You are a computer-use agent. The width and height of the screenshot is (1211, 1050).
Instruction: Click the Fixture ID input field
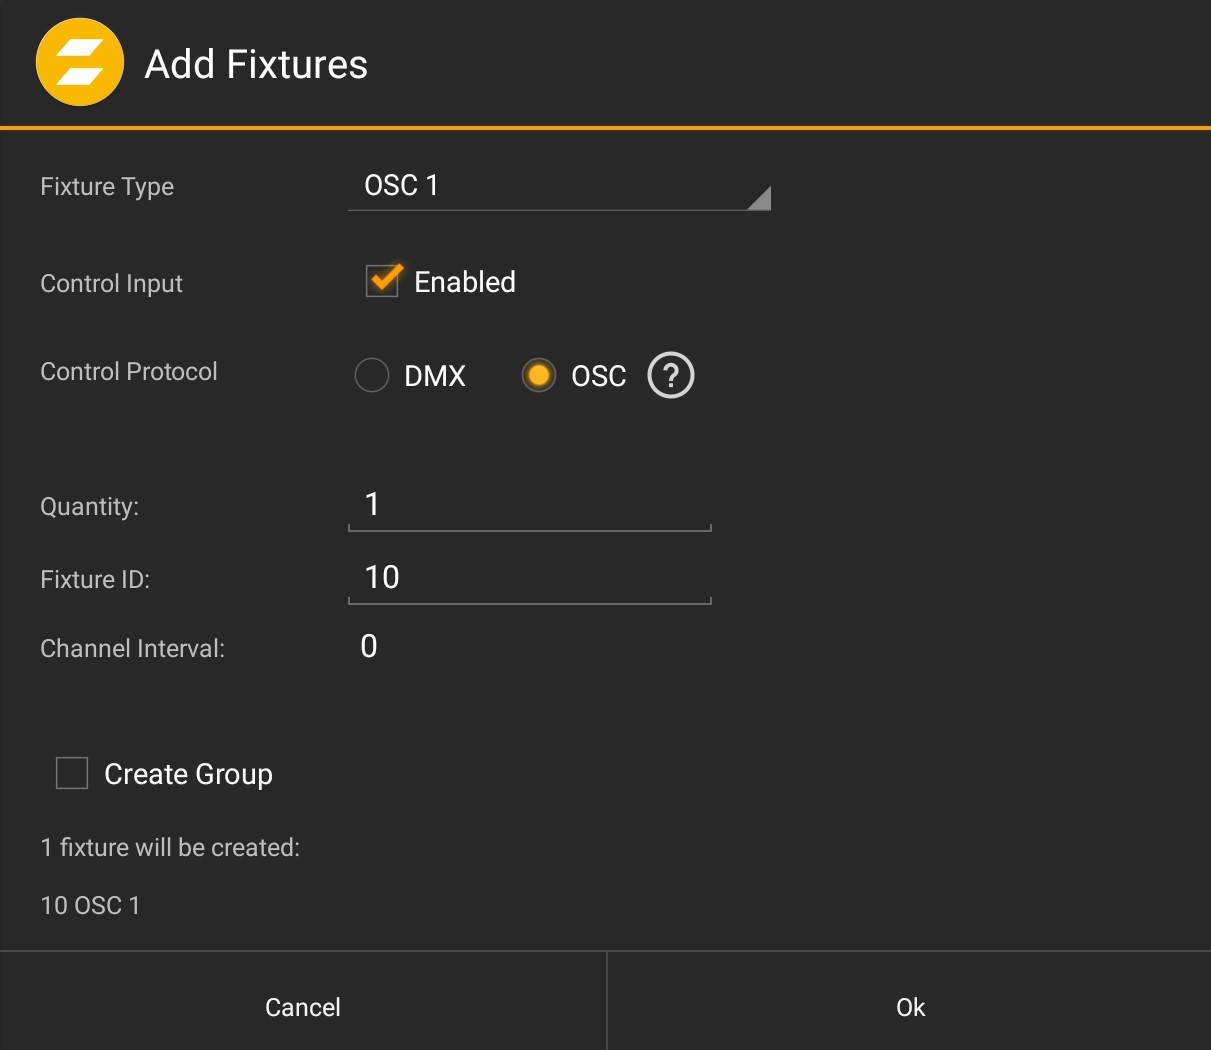point(529,578)
